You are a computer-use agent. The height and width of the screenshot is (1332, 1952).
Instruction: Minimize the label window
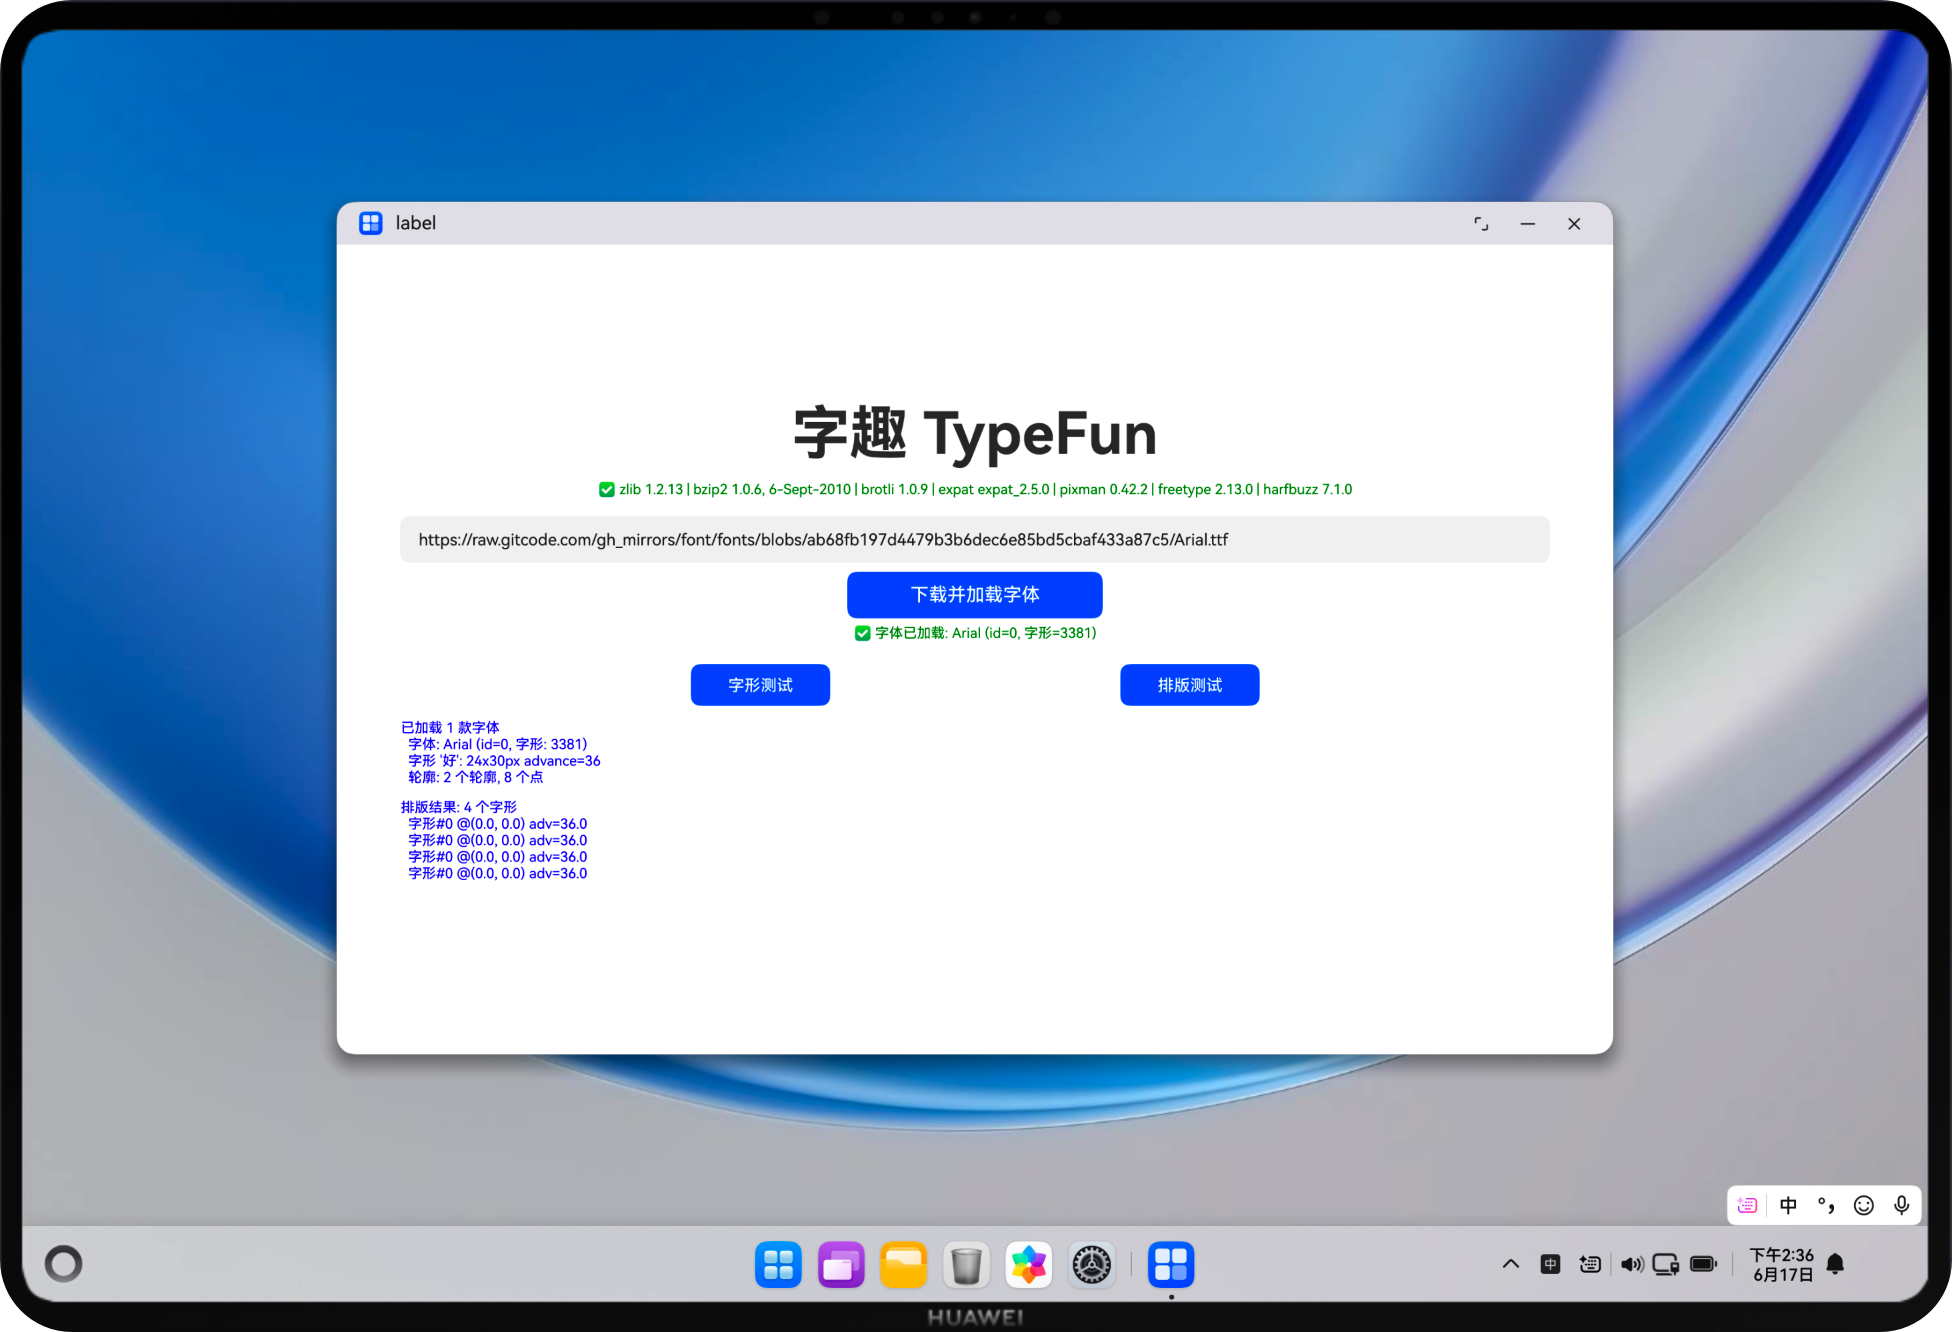(1527, 224)
